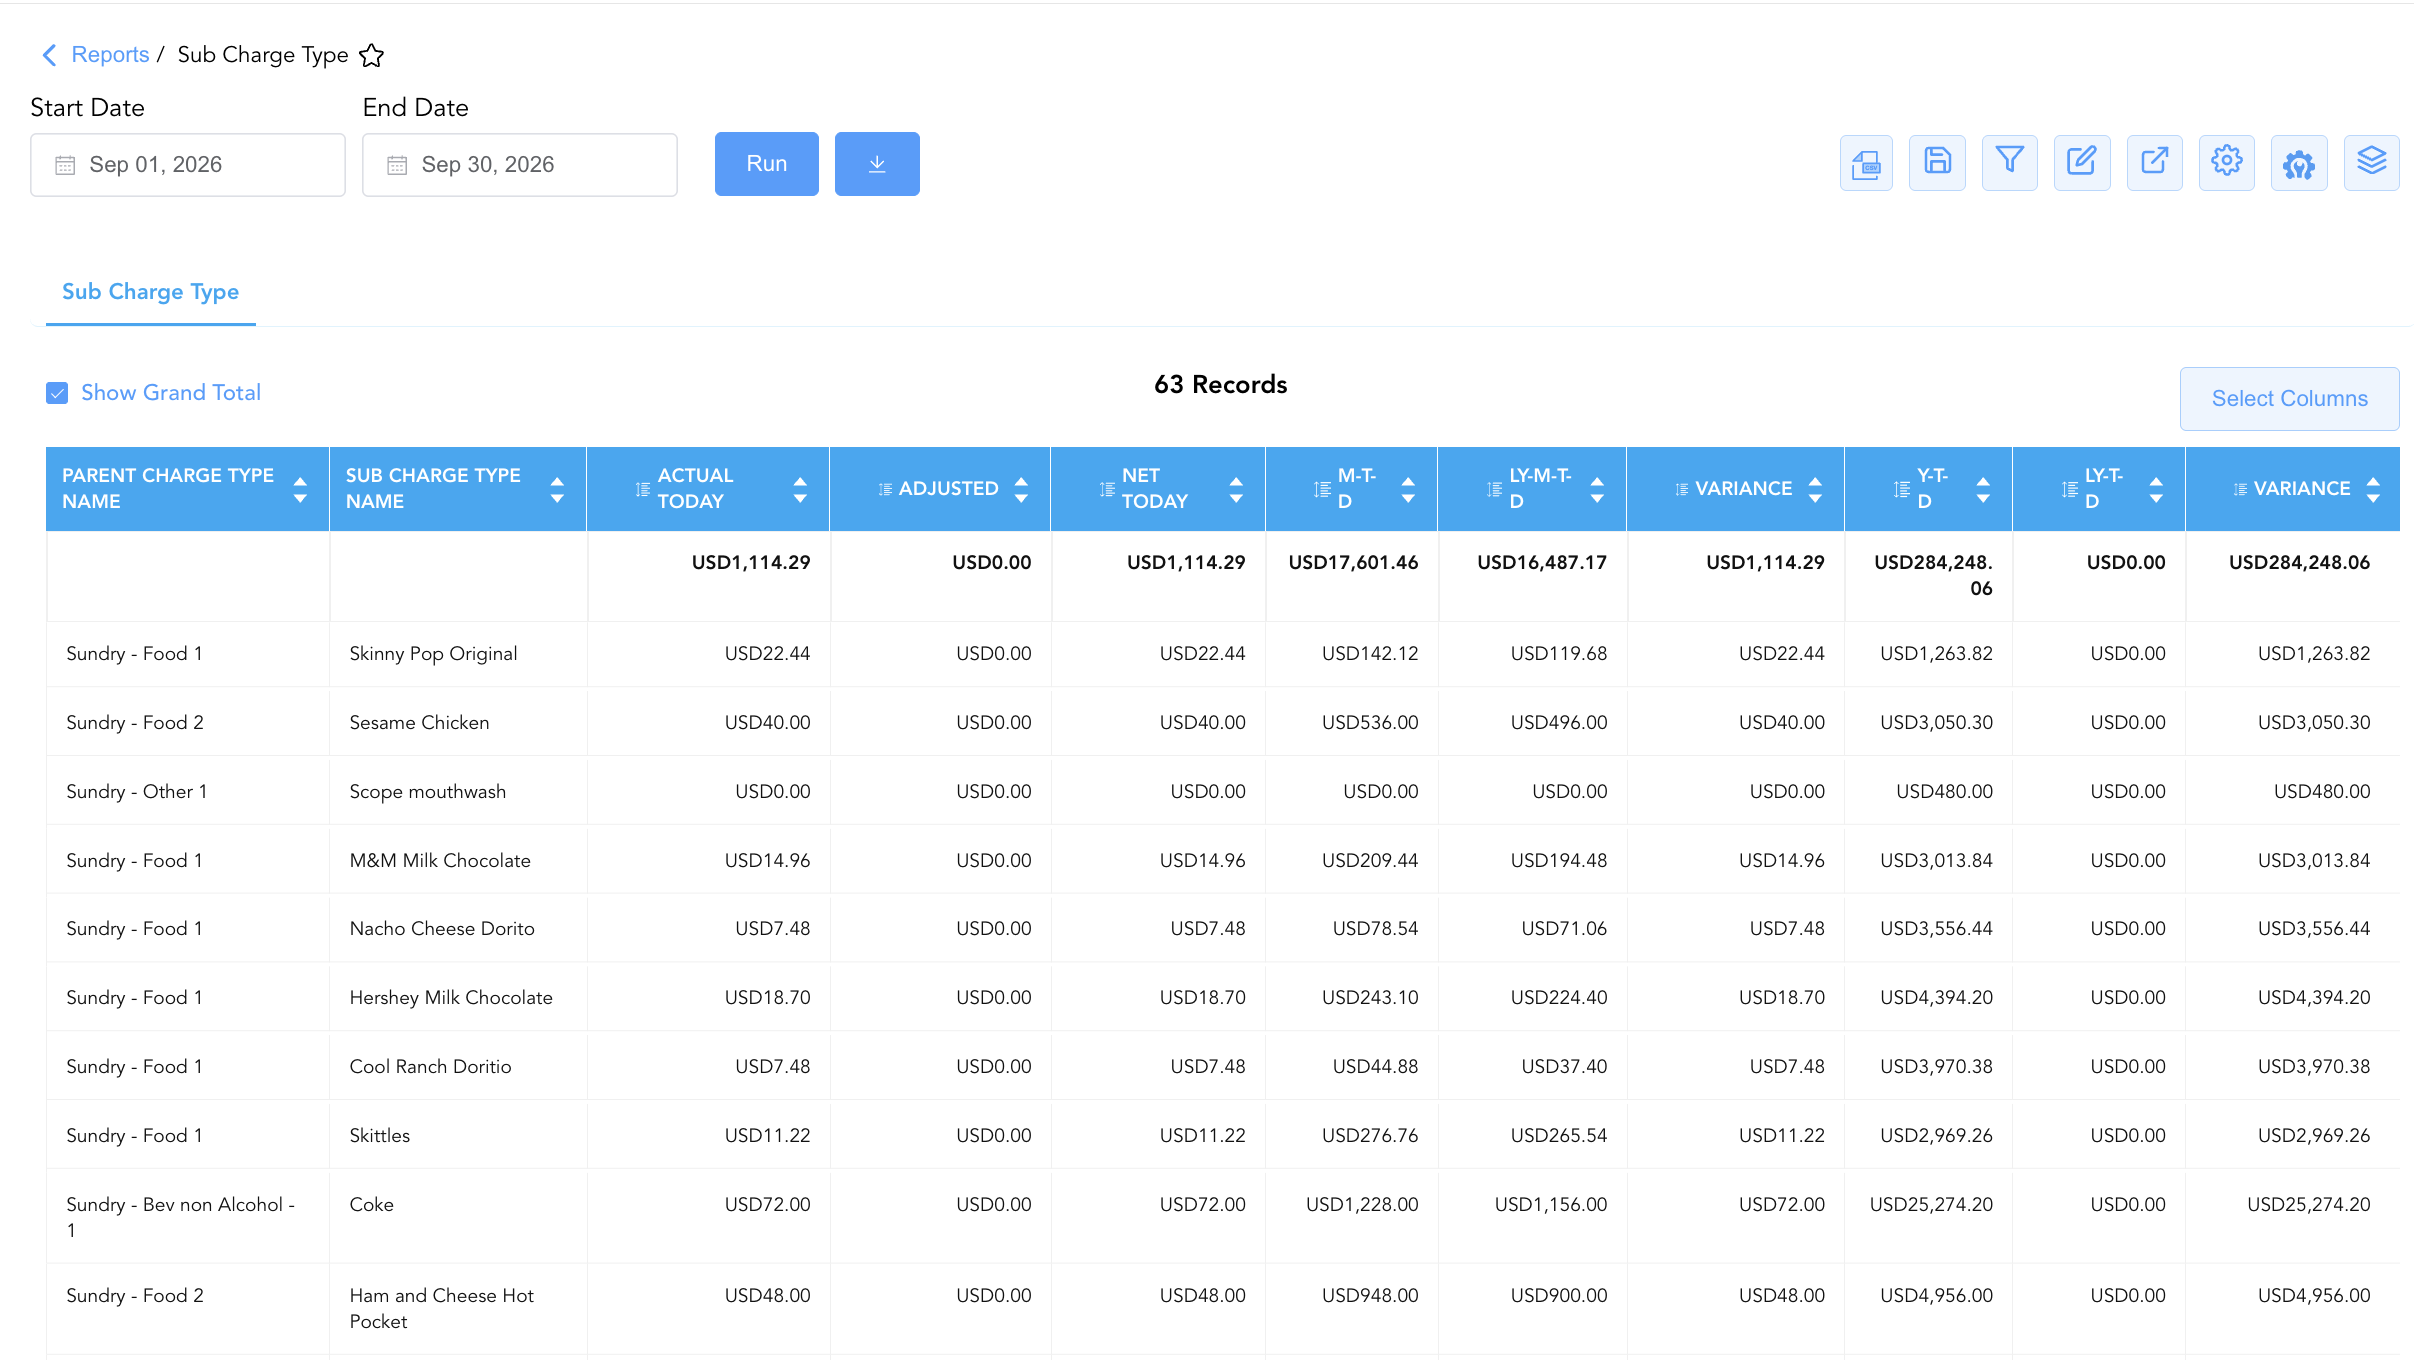Sort by Sub Charge Type Name arrows

click(557, 489)
